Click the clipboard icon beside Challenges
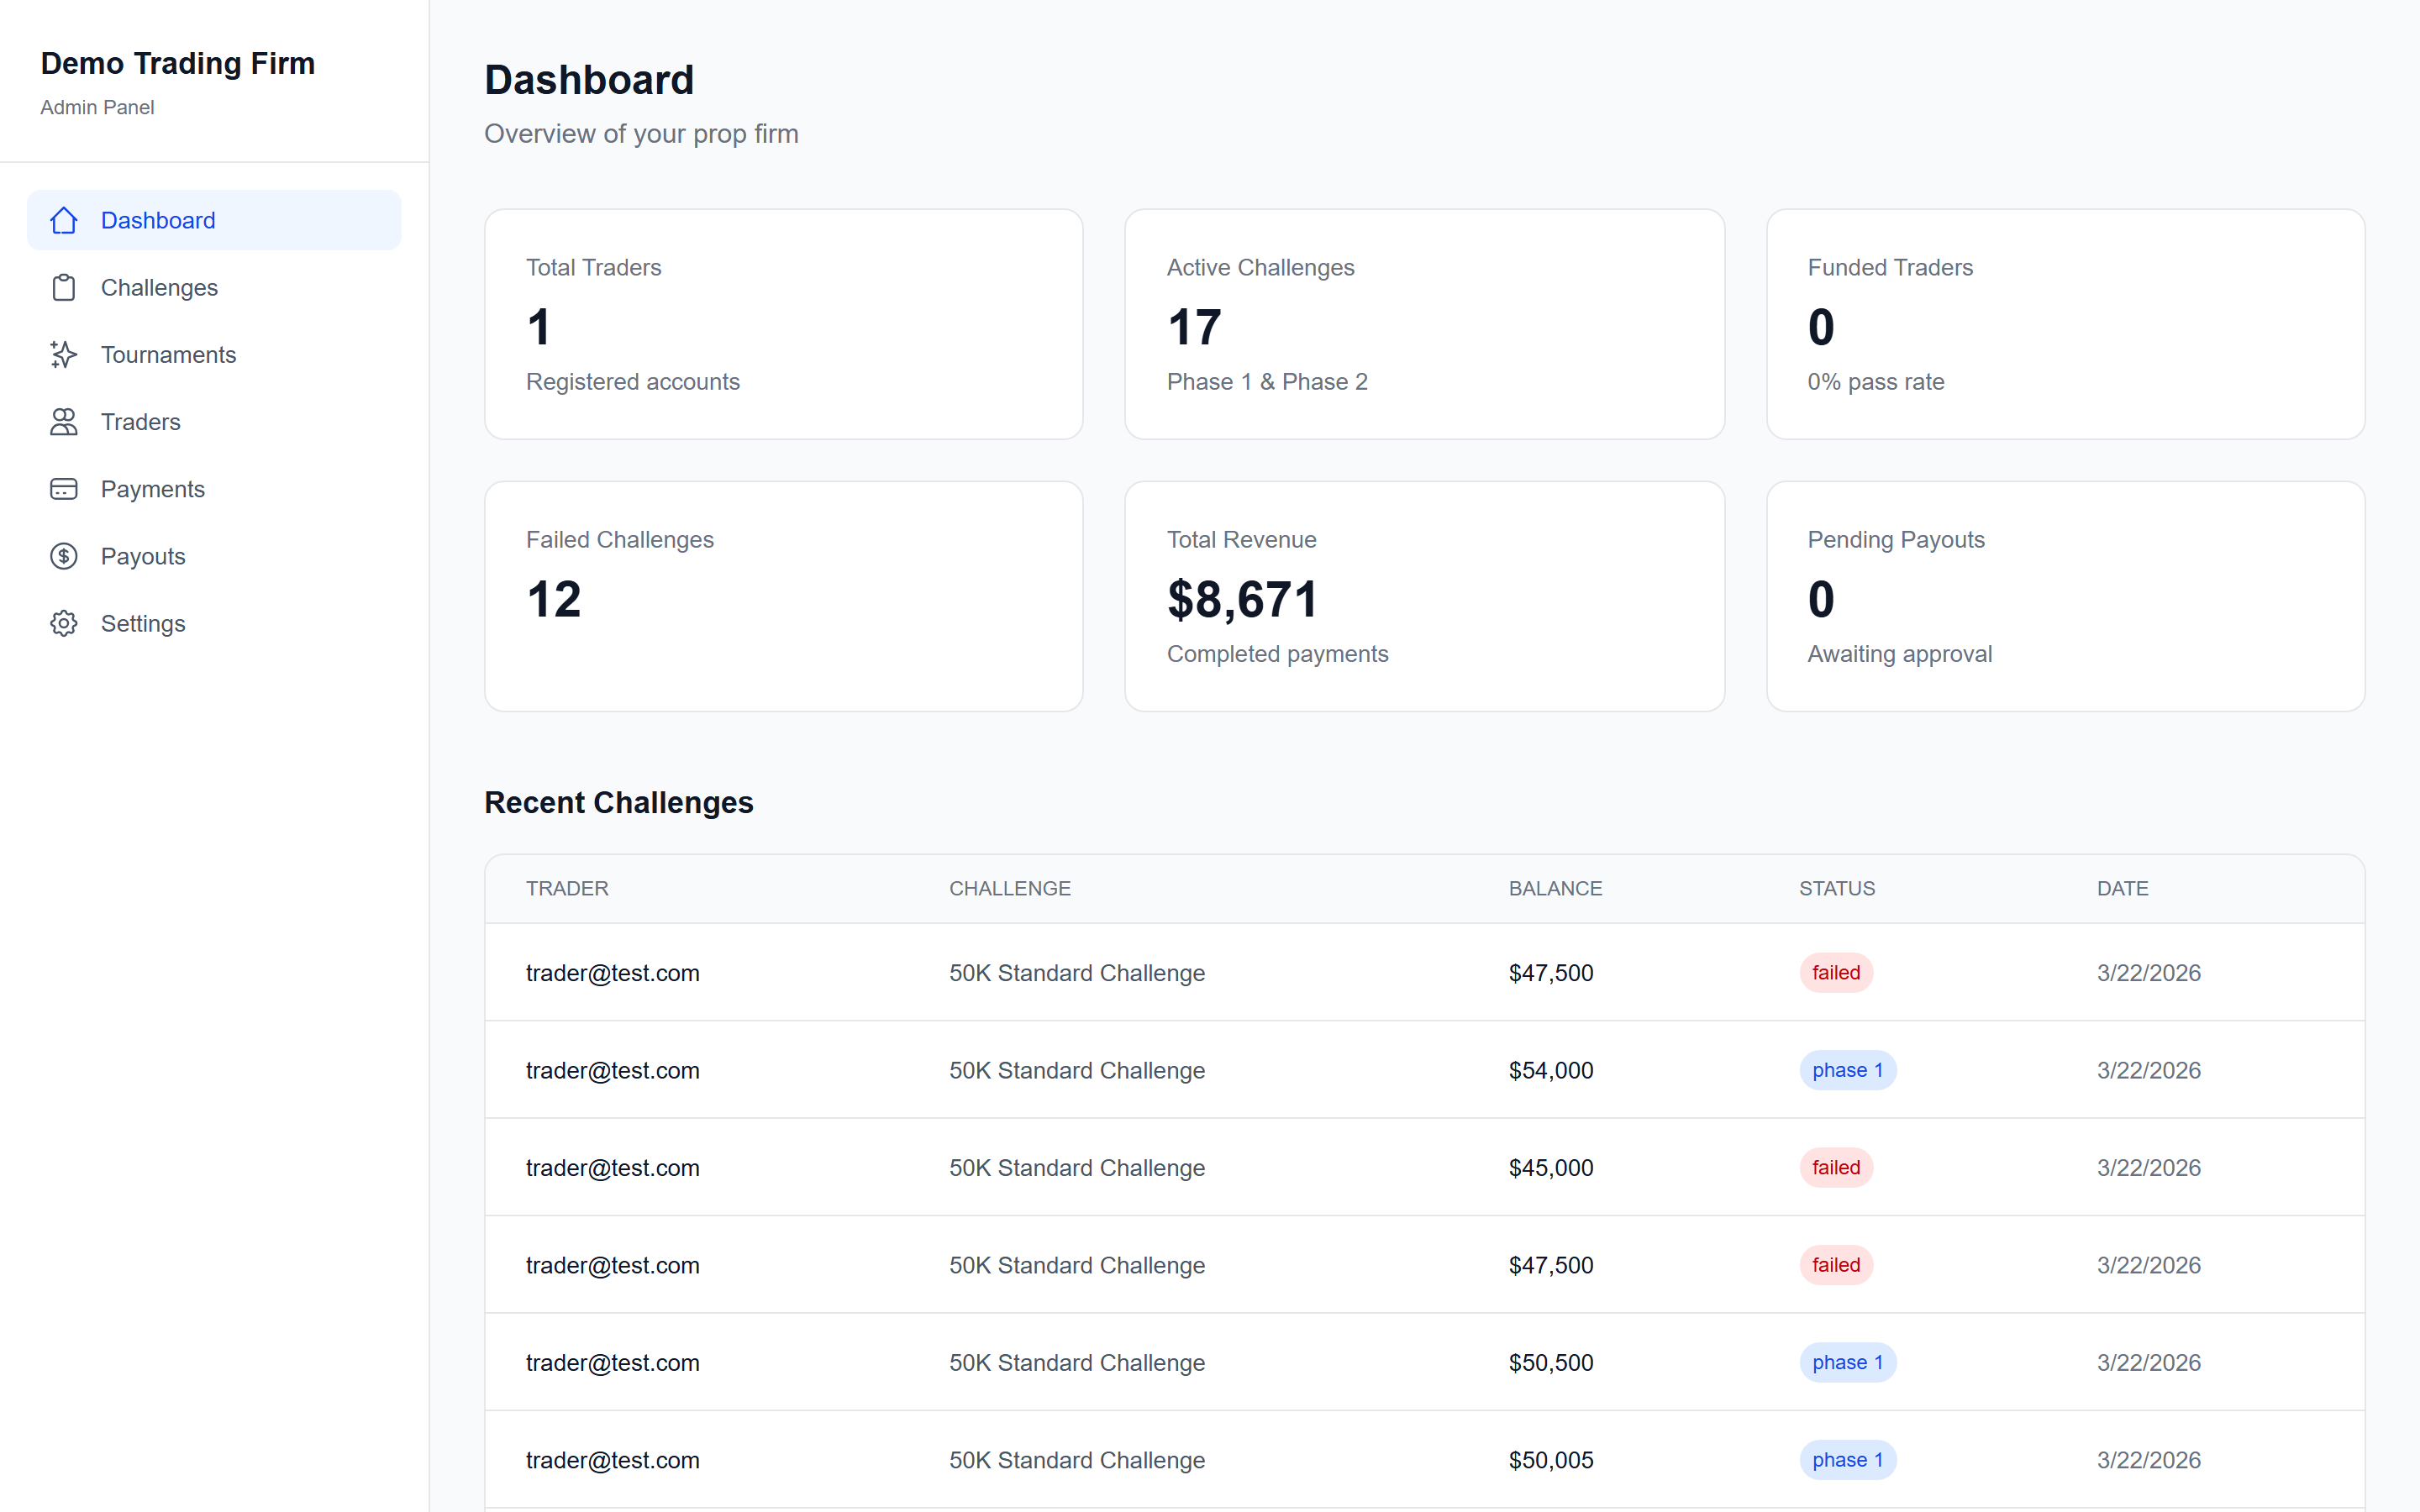This screenshot has width=2420, height=1512. [63, 287]
